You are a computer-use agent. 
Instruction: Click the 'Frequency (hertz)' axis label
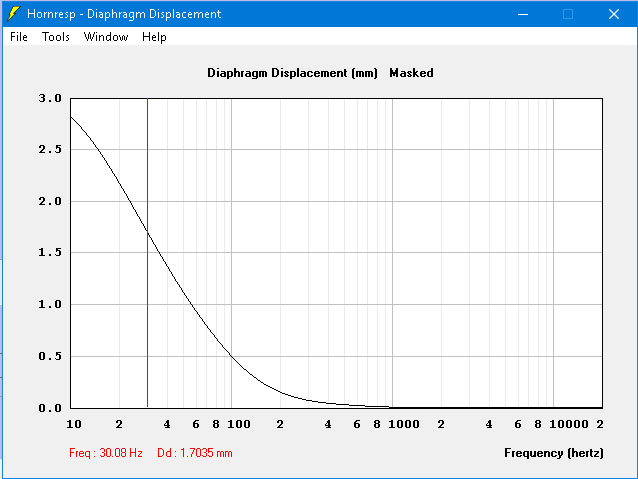(x=554, y=453)
